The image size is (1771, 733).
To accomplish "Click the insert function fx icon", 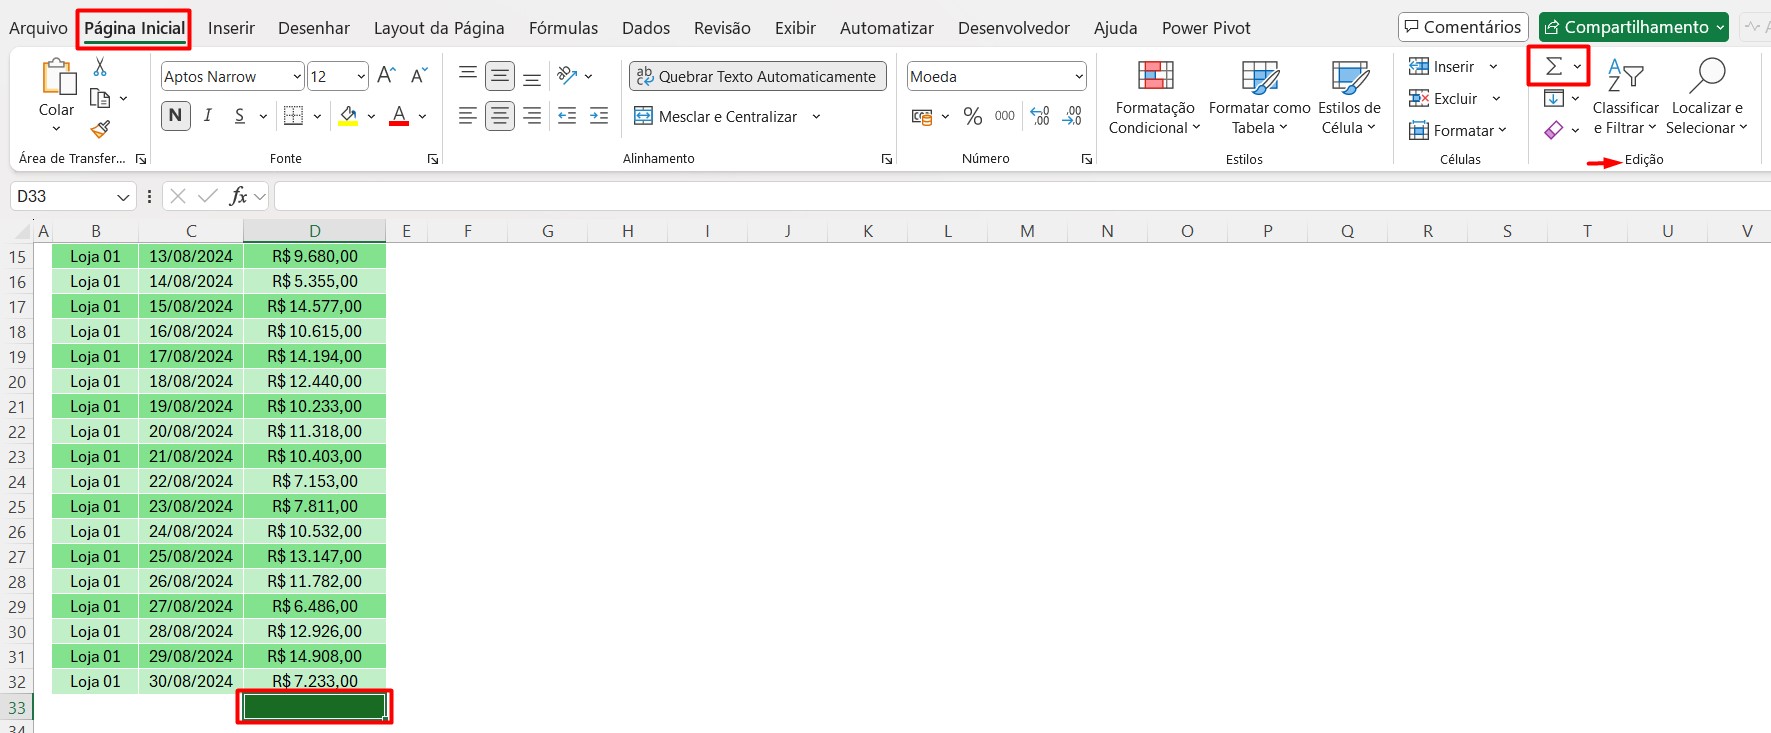I will tap(238, 196).
